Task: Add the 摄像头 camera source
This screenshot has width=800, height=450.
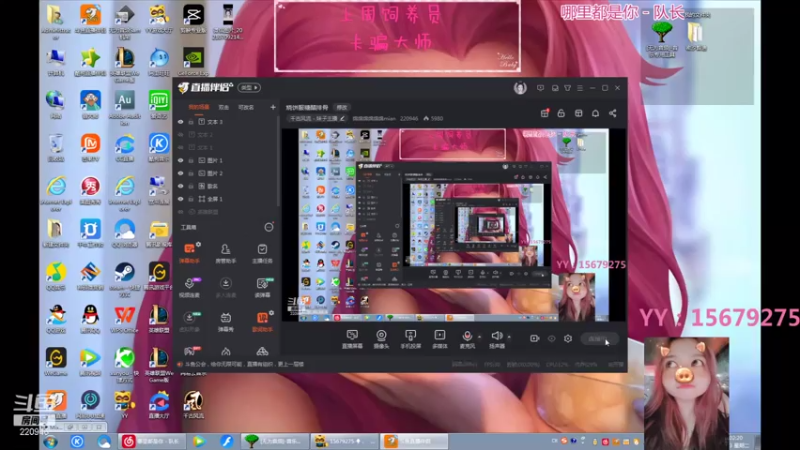Action: tap(381, 339)
